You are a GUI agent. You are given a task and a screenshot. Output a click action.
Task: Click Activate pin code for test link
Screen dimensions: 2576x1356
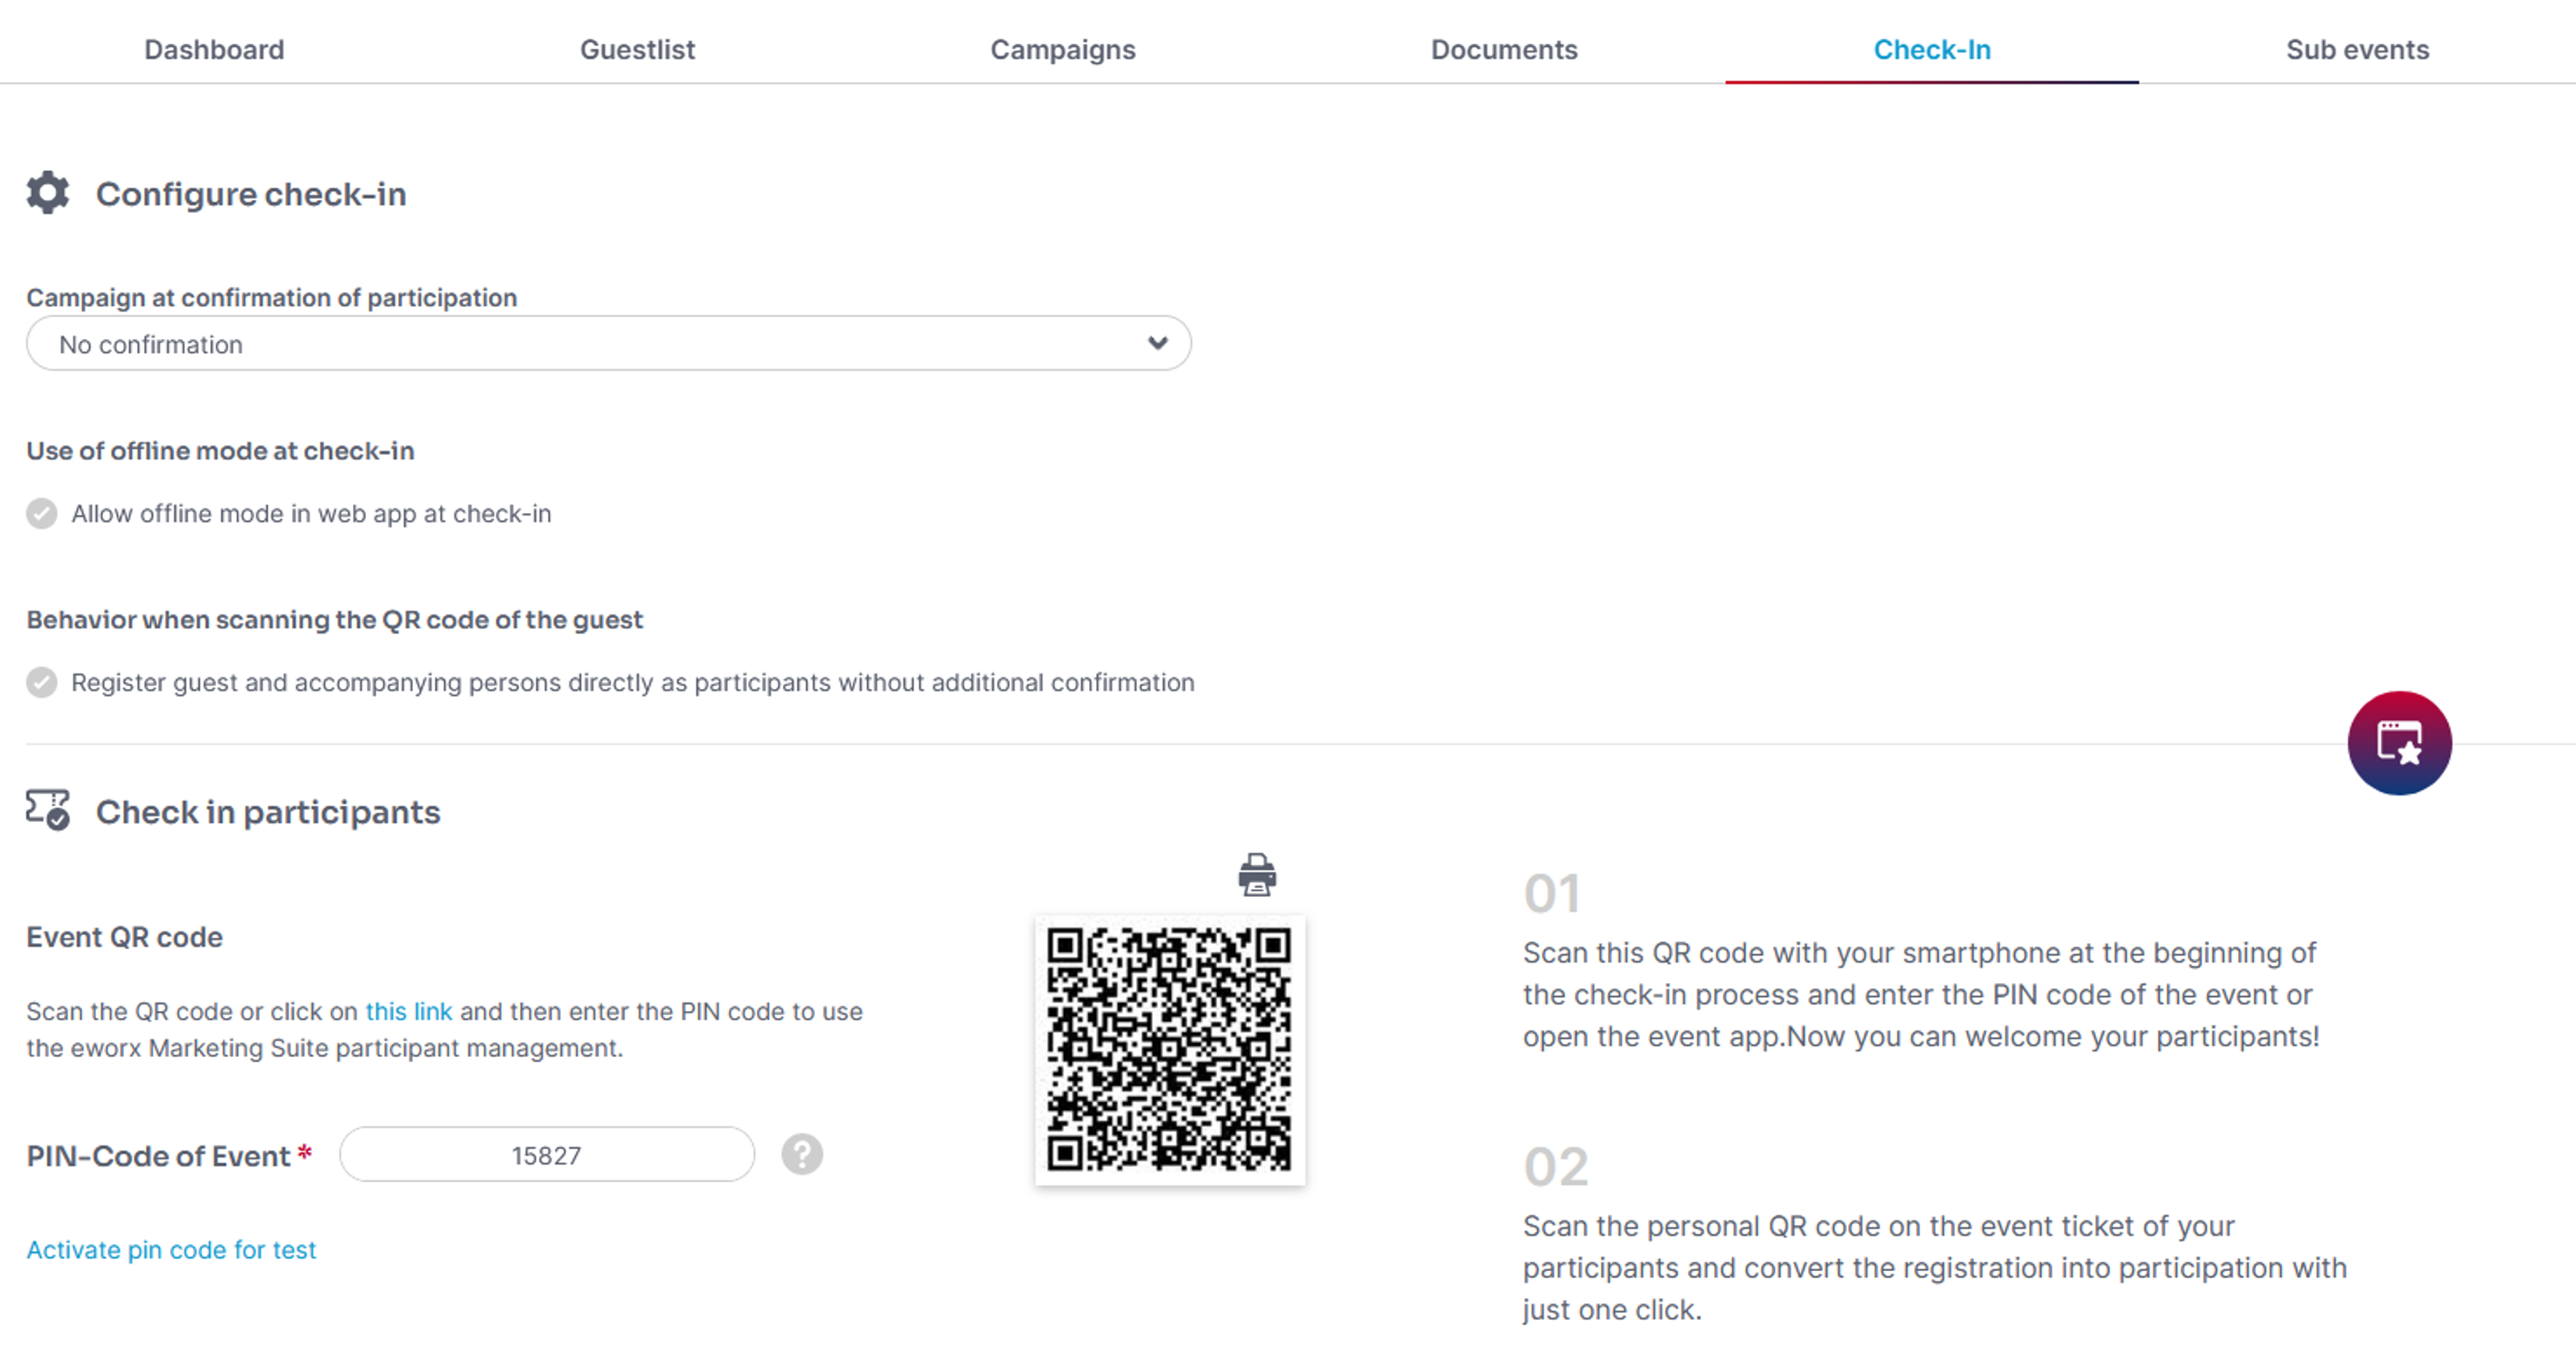coord(171,1250)
